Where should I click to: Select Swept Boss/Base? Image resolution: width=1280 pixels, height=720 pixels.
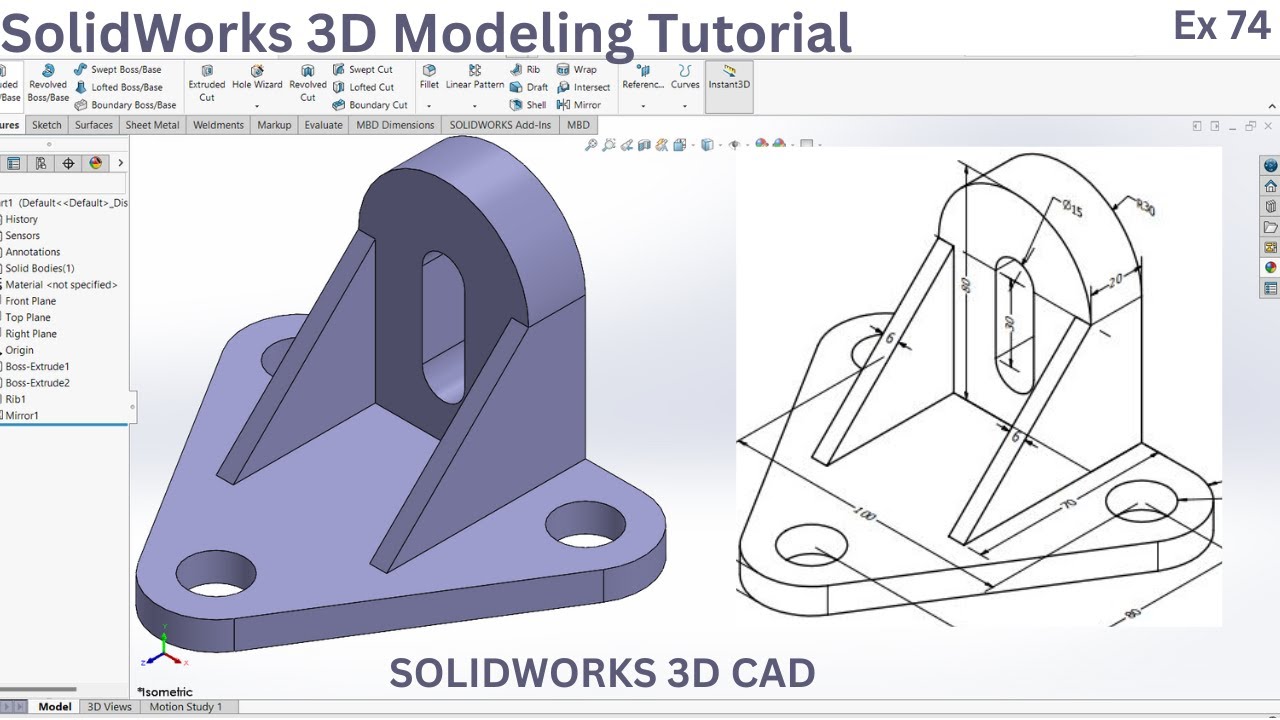click(117, 70)
